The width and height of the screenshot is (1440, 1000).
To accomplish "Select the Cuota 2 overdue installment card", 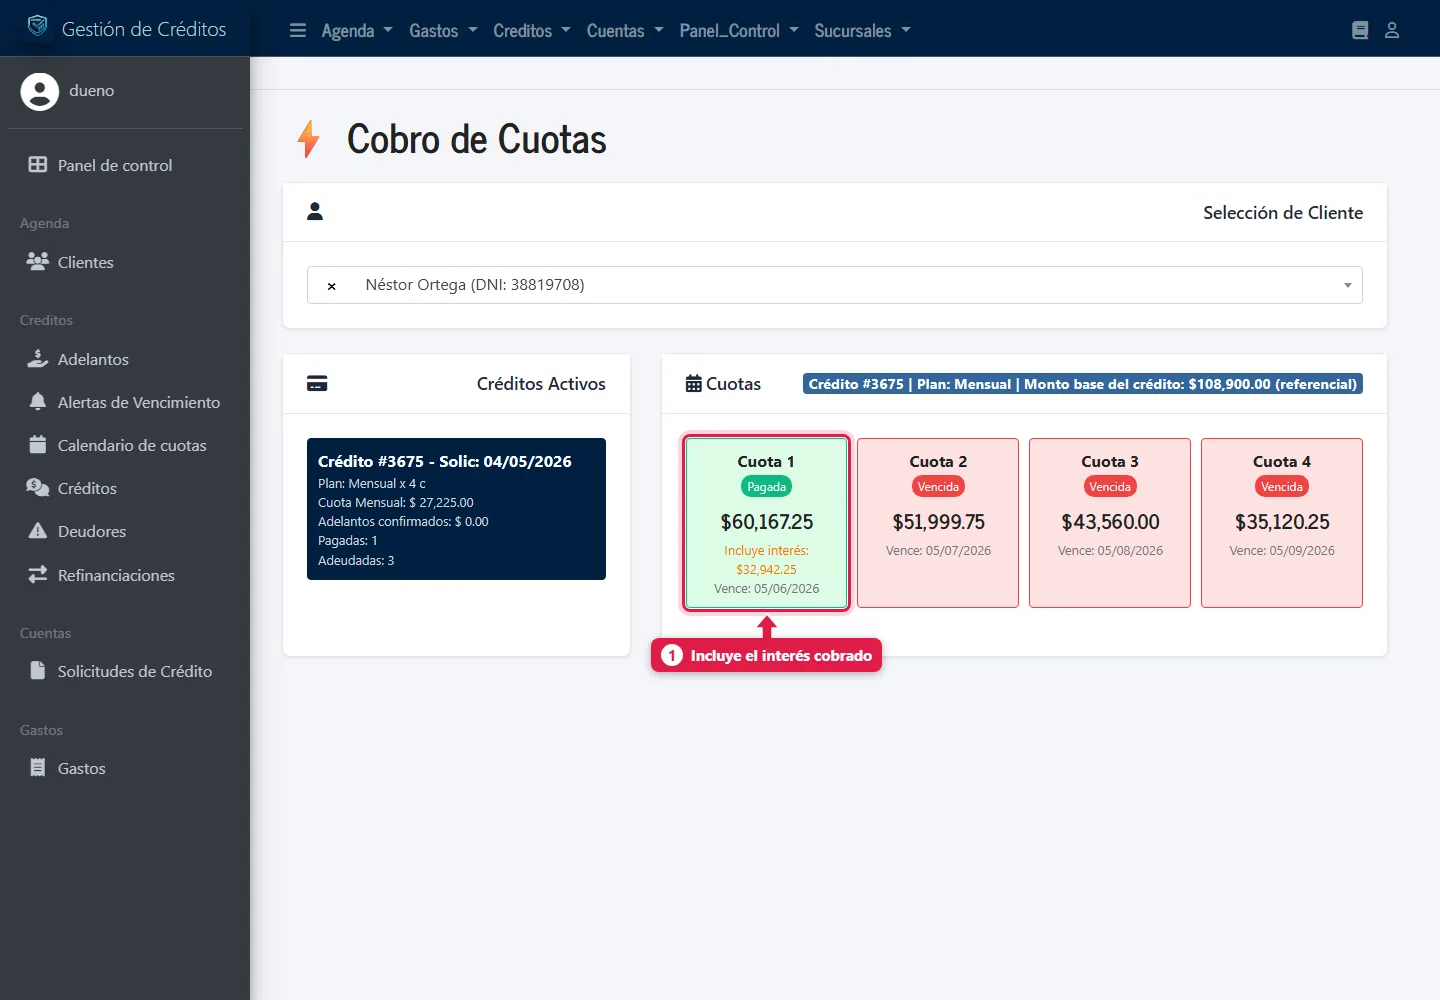I will (x=938, y=523).
